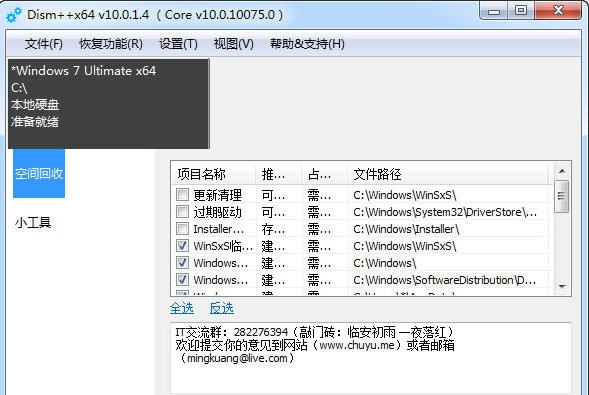The height and width of the screenshot is (395, 589).
Task: Select the Installer… row name
Action: tap(218, 229)
